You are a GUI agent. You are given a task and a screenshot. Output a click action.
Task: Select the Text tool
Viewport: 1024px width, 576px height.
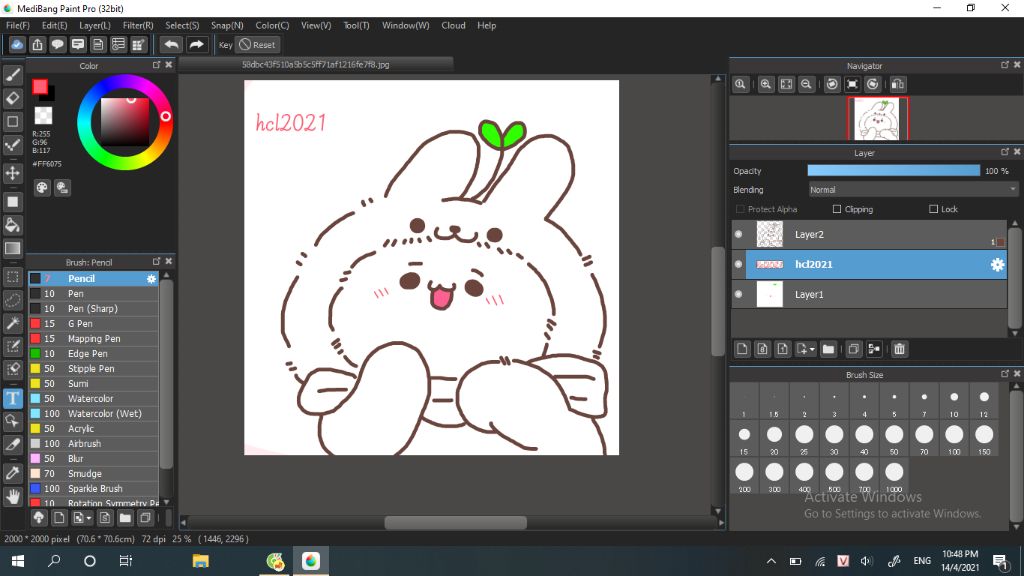tap(12, 398)
